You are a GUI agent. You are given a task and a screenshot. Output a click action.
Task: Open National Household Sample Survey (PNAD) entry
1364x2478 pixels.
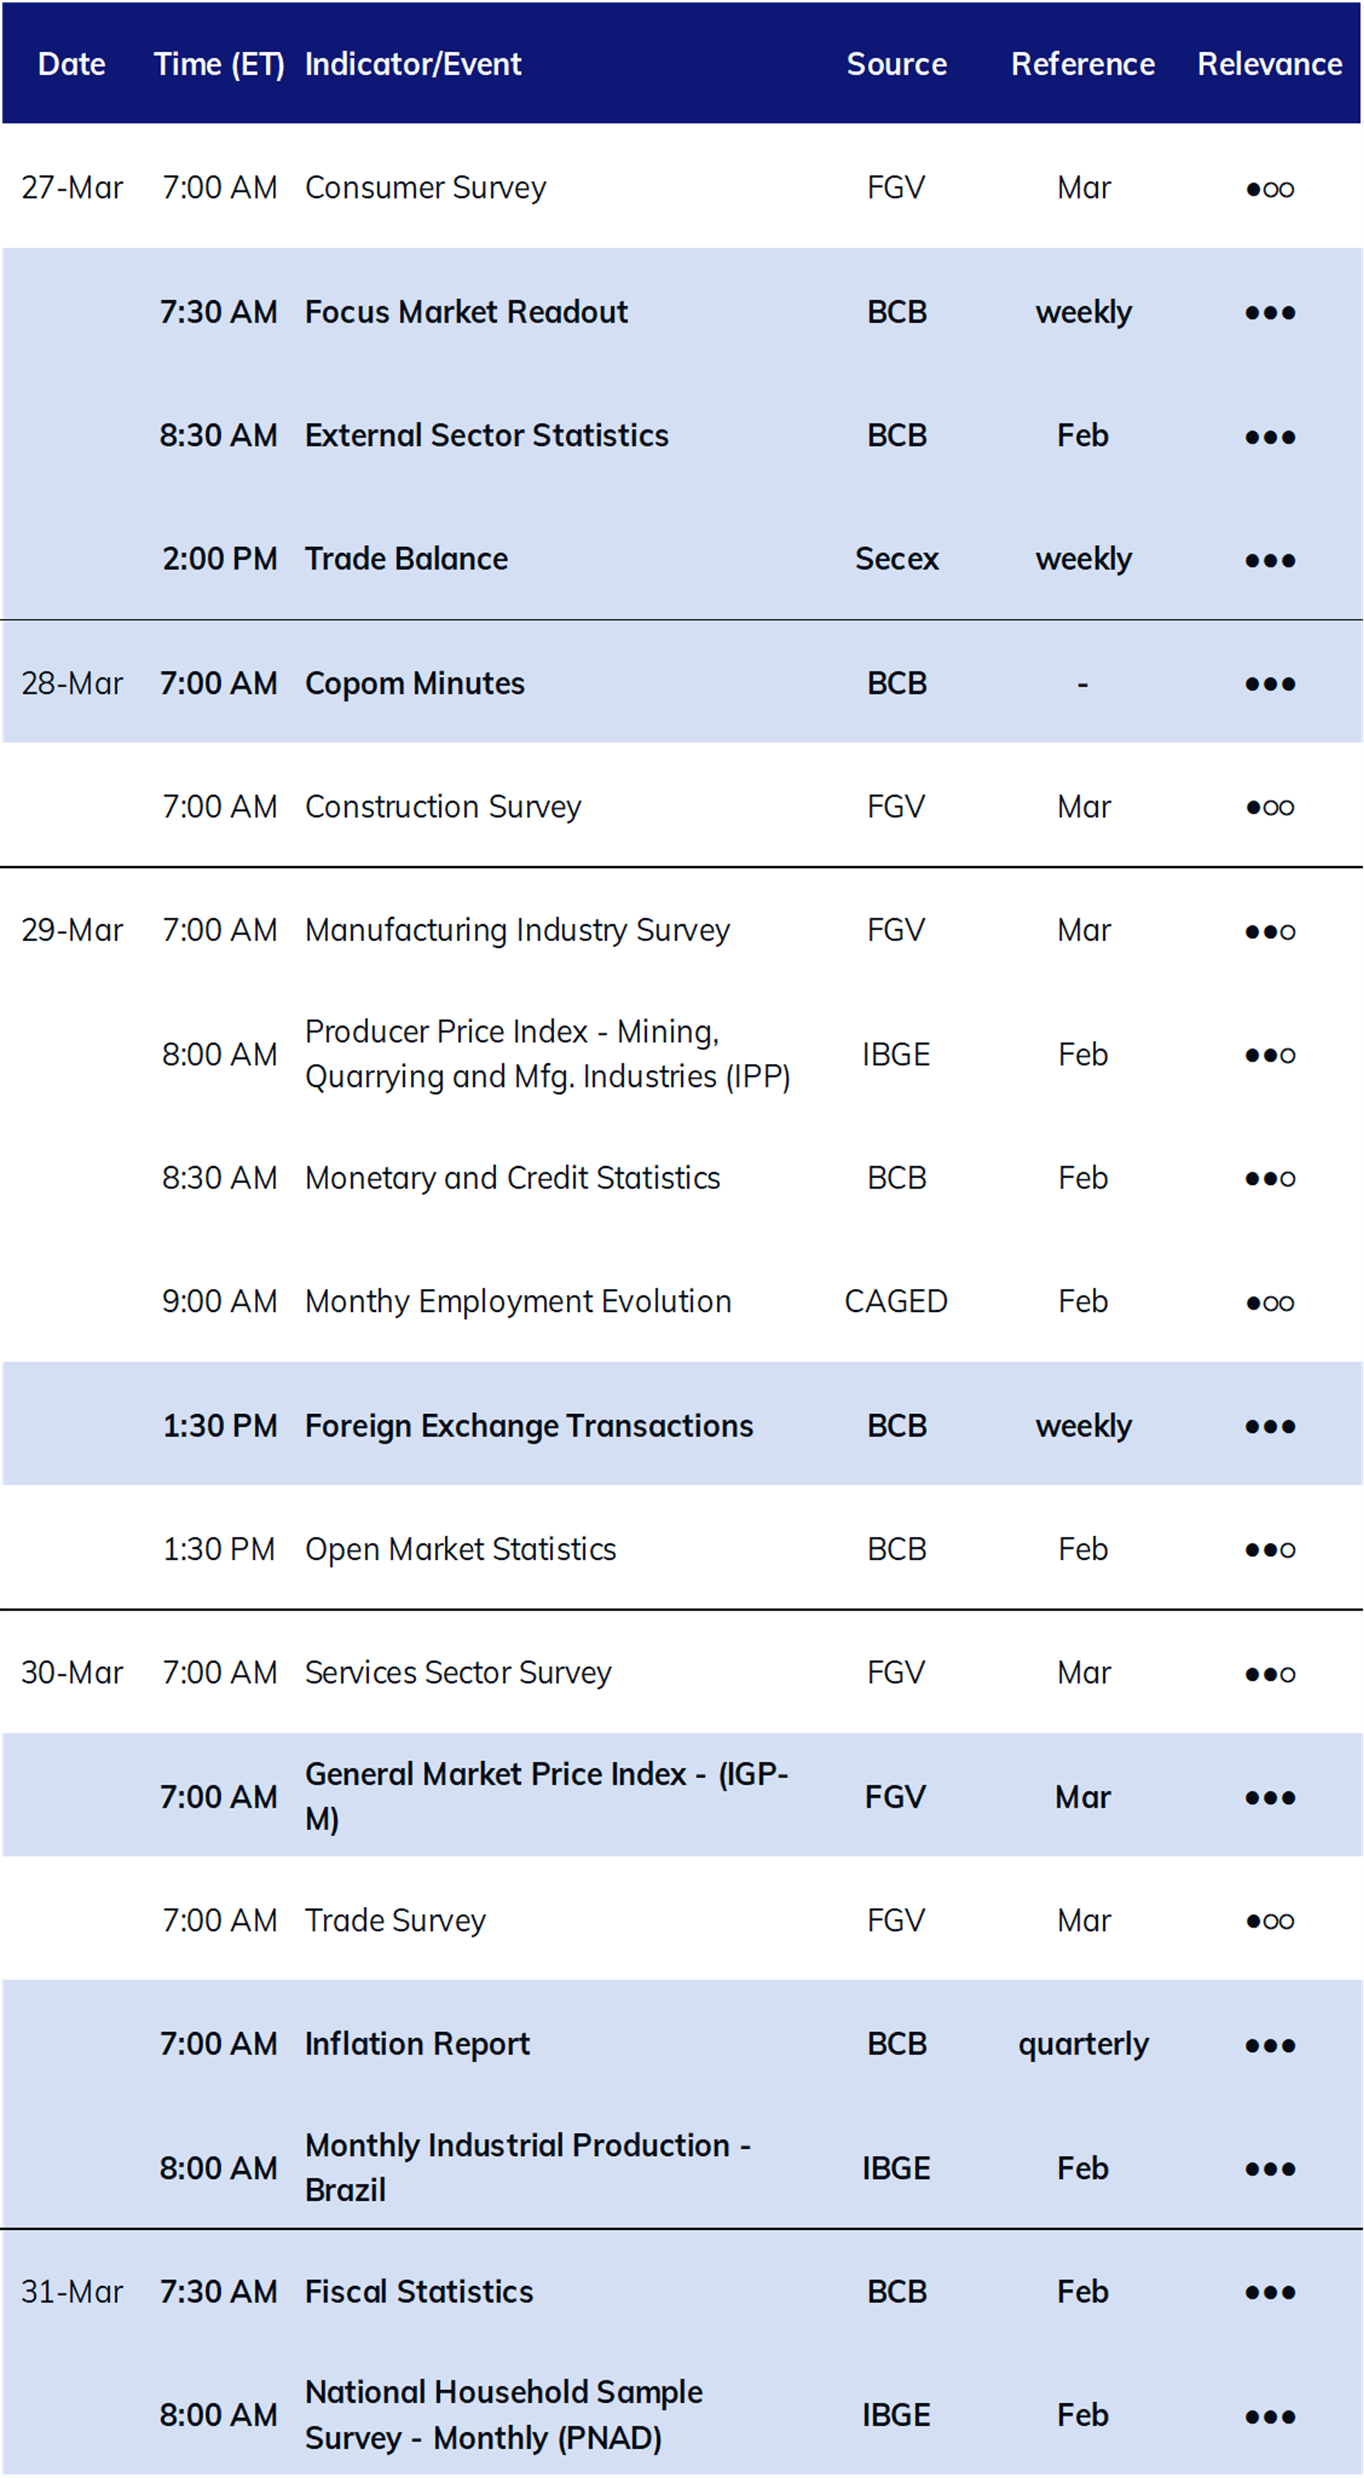point(504,2415)
